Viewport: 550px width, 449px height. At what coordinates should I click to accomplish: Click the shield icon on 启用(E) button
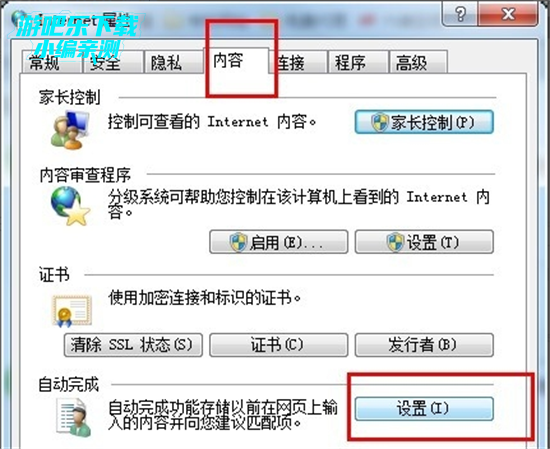click(x=238, y=242)
